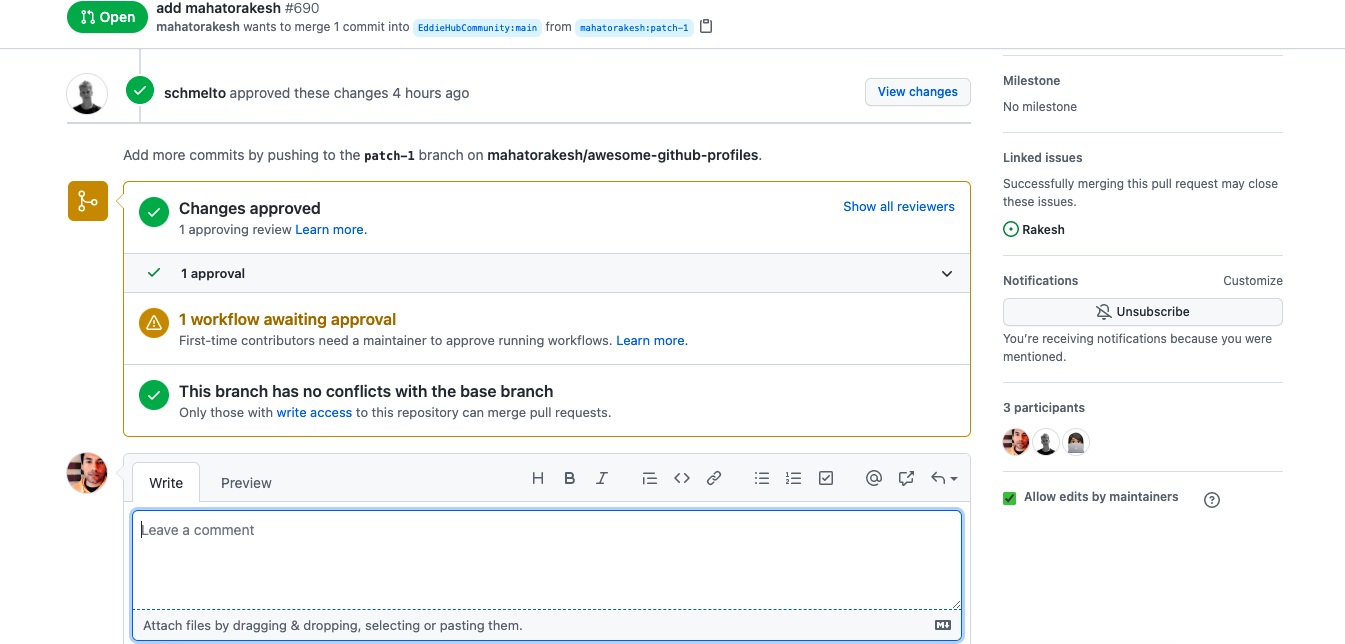Mention a user with the @ icon
Image resolution: width=1345 pixels, height=644 pixels.
point(874,479)
